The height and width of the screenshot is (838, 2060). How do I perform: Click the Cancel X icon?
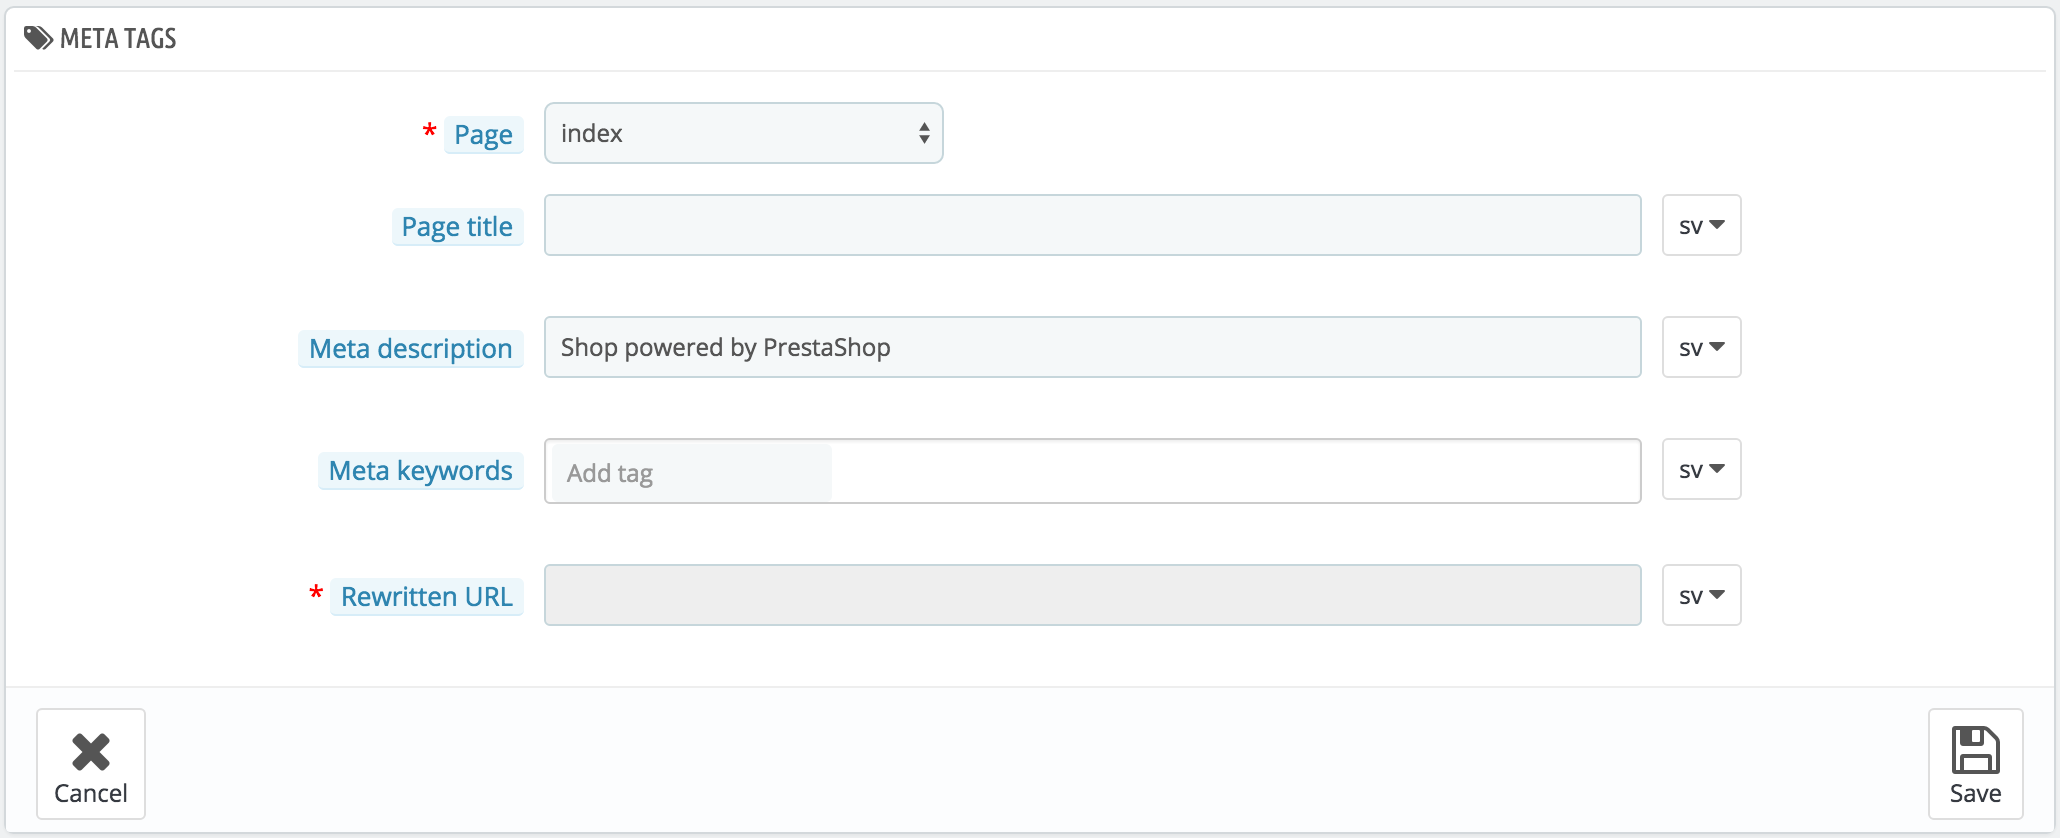coord(91,752)
